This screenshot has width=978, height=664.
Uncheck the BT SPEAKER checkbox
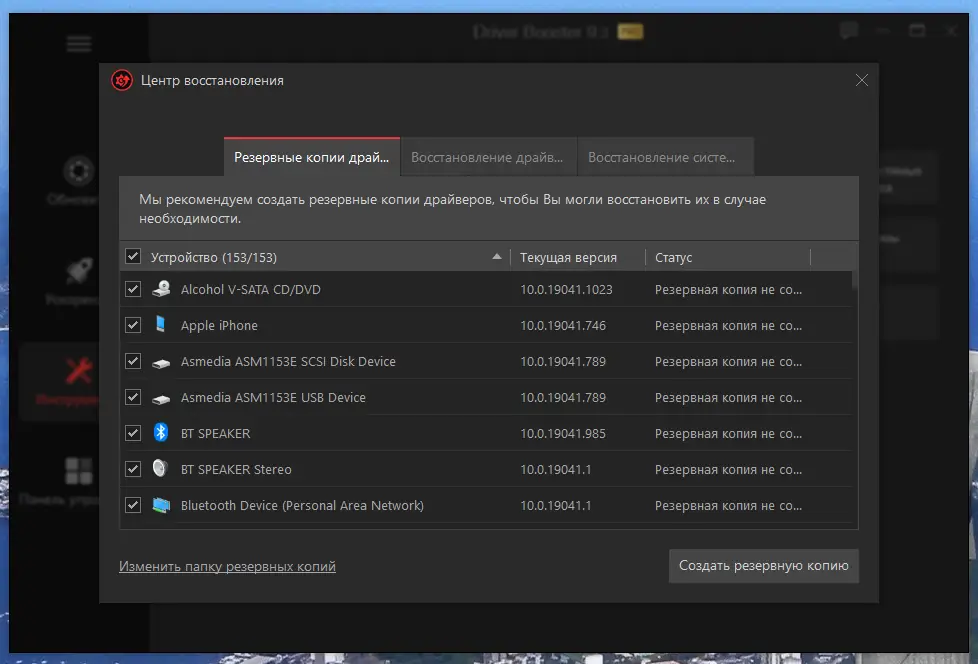click(133, 433)
